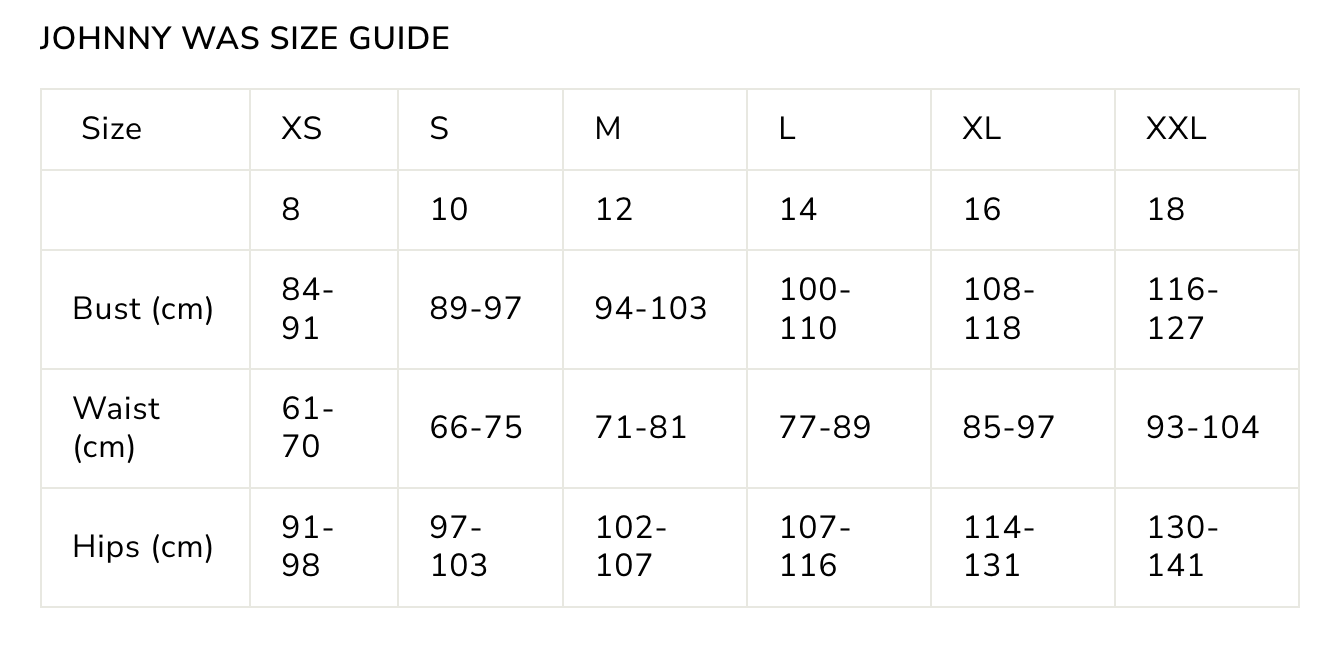Click the Hips (cm) row label
This screenshot has width=1340, height=666.
coord(143,547)
